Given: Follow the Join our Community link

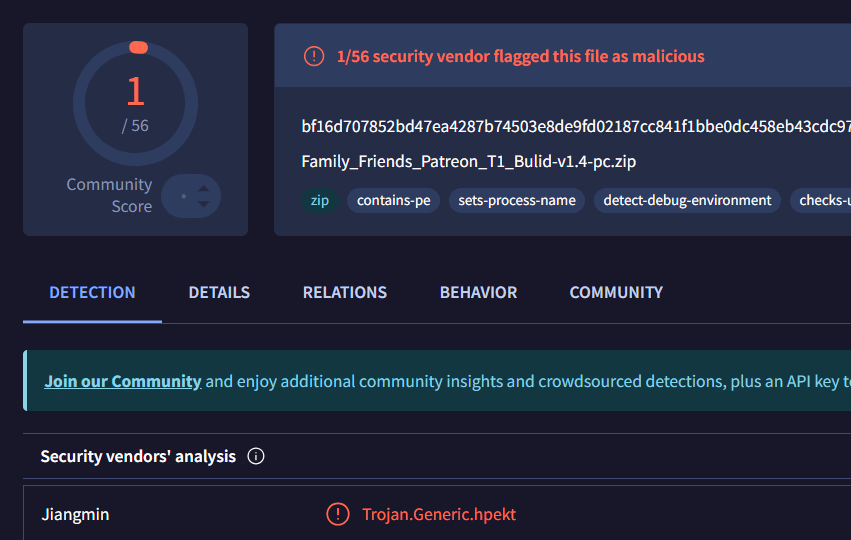Looking at the screenshot, I should click(123, 381).
